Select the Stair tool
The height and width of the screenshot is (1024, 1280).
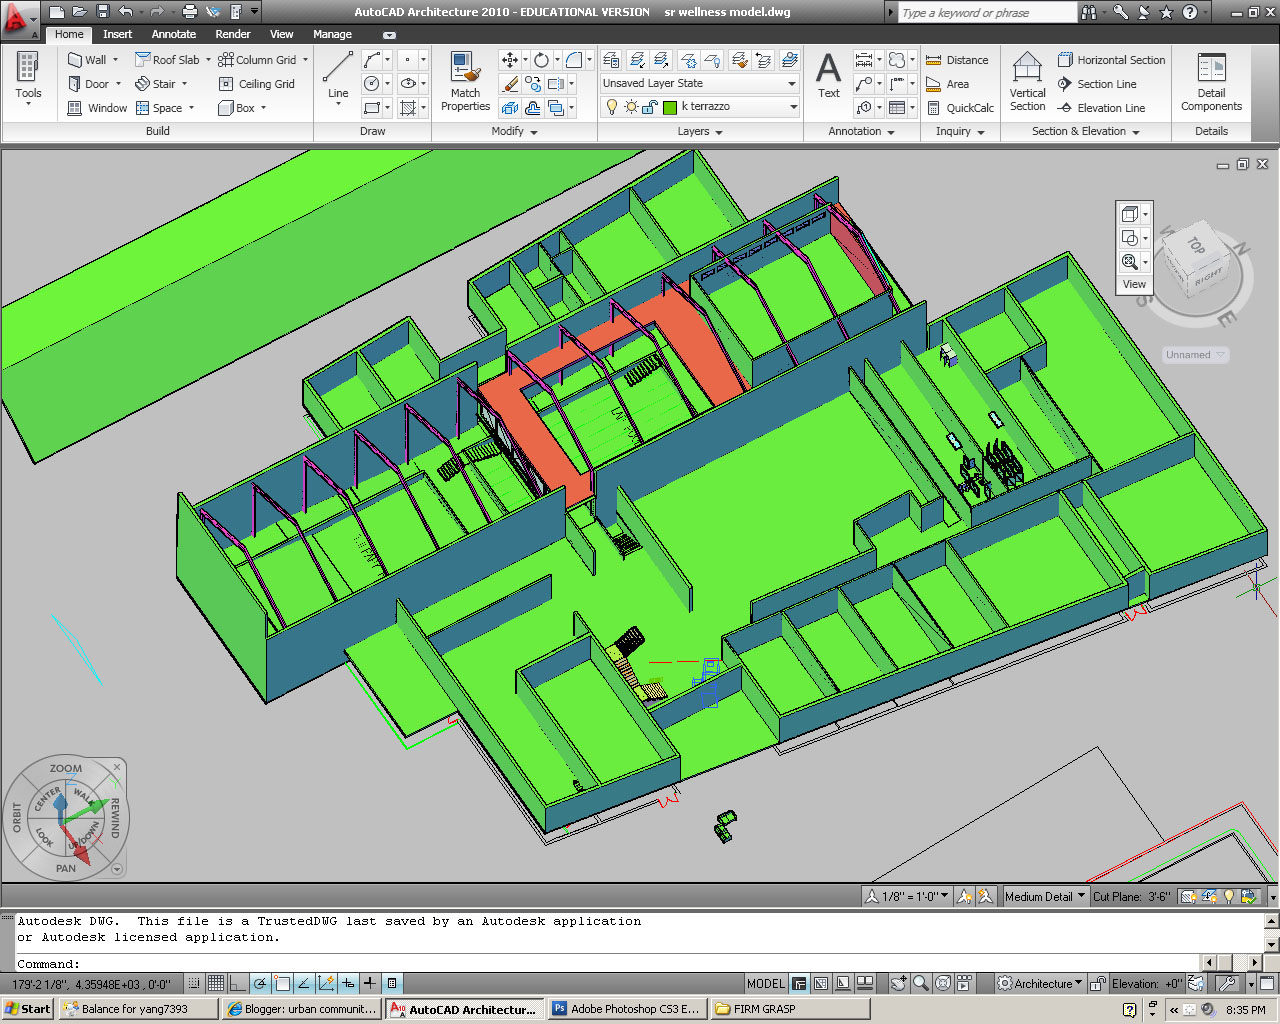click(x=156, y=84)
